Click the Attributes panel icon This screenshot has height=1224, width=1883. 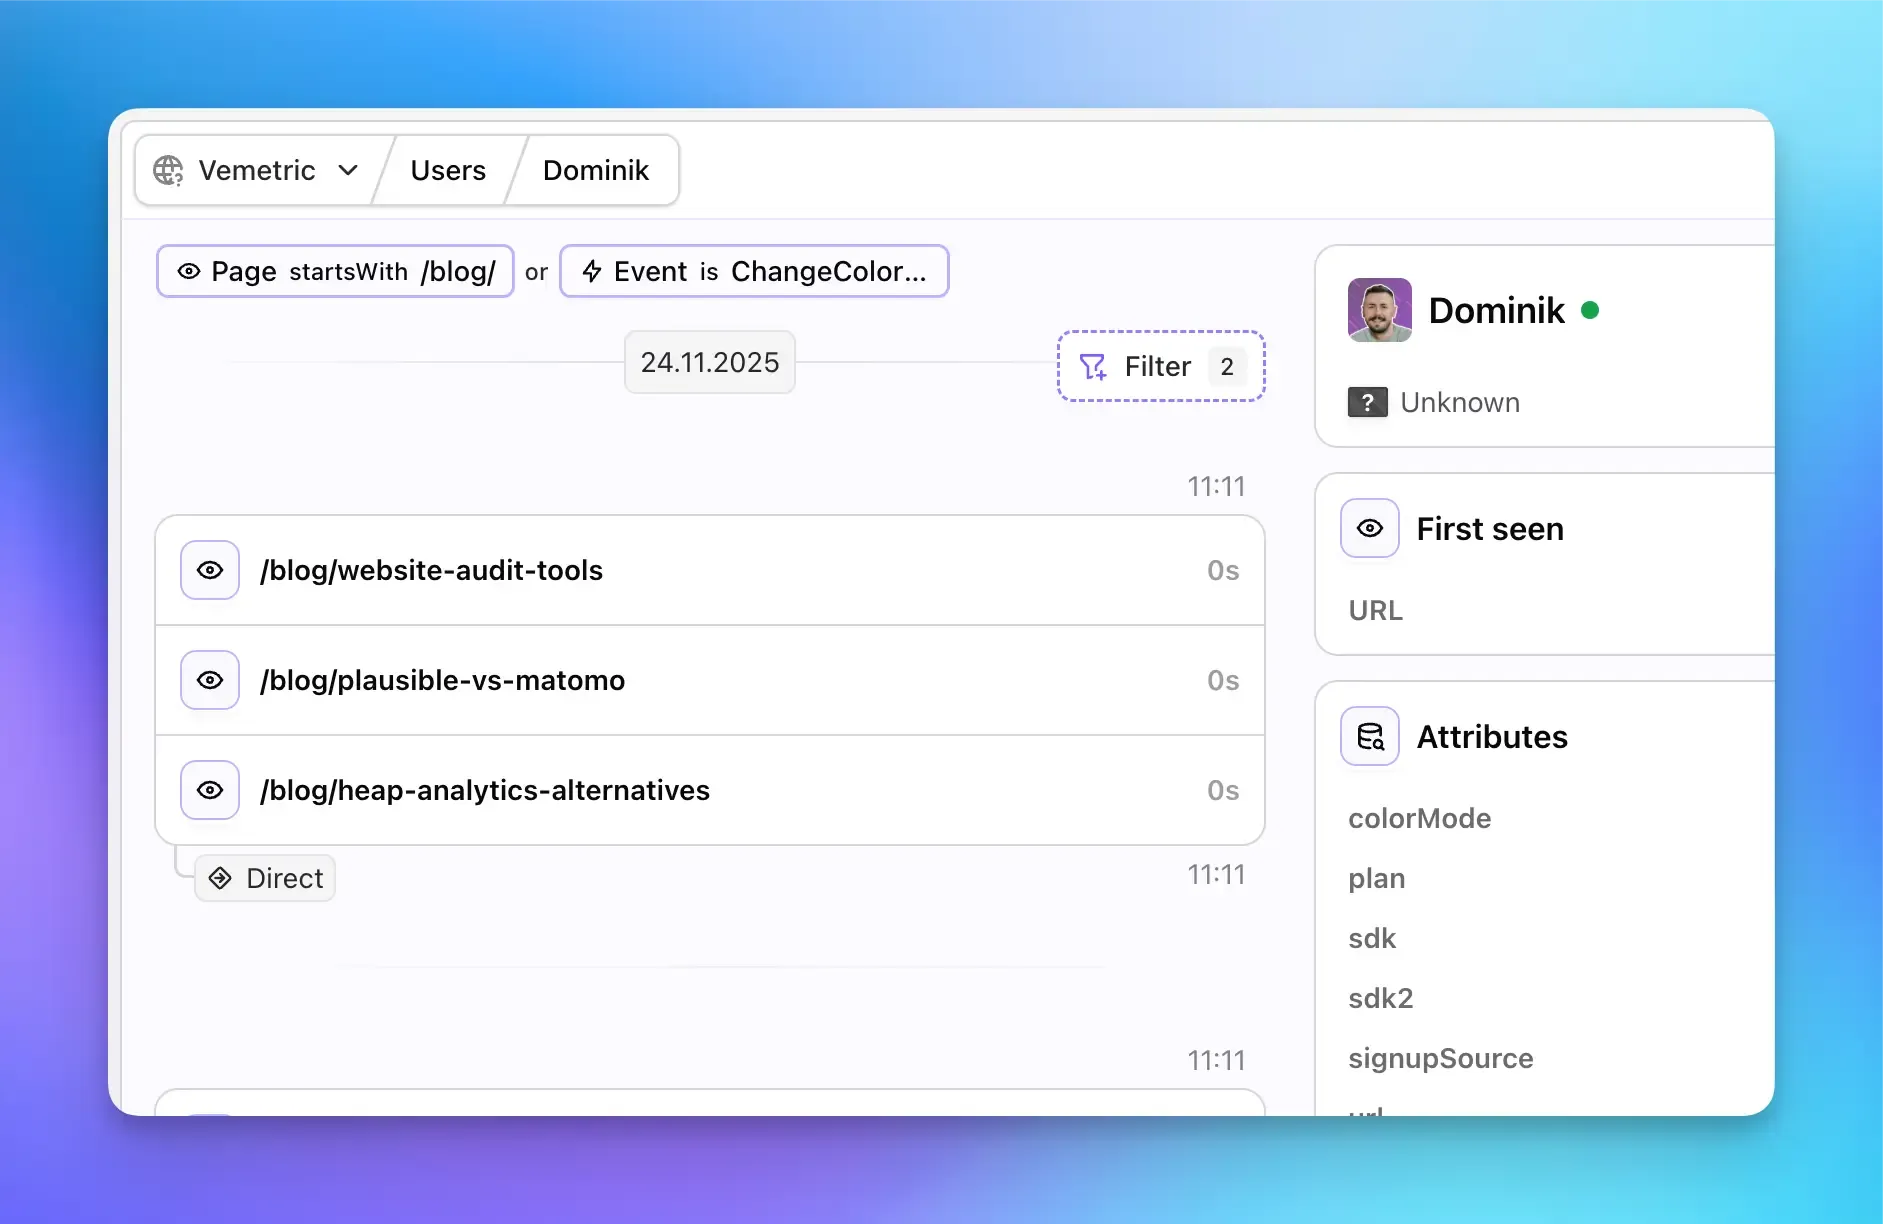point(1369,736)
